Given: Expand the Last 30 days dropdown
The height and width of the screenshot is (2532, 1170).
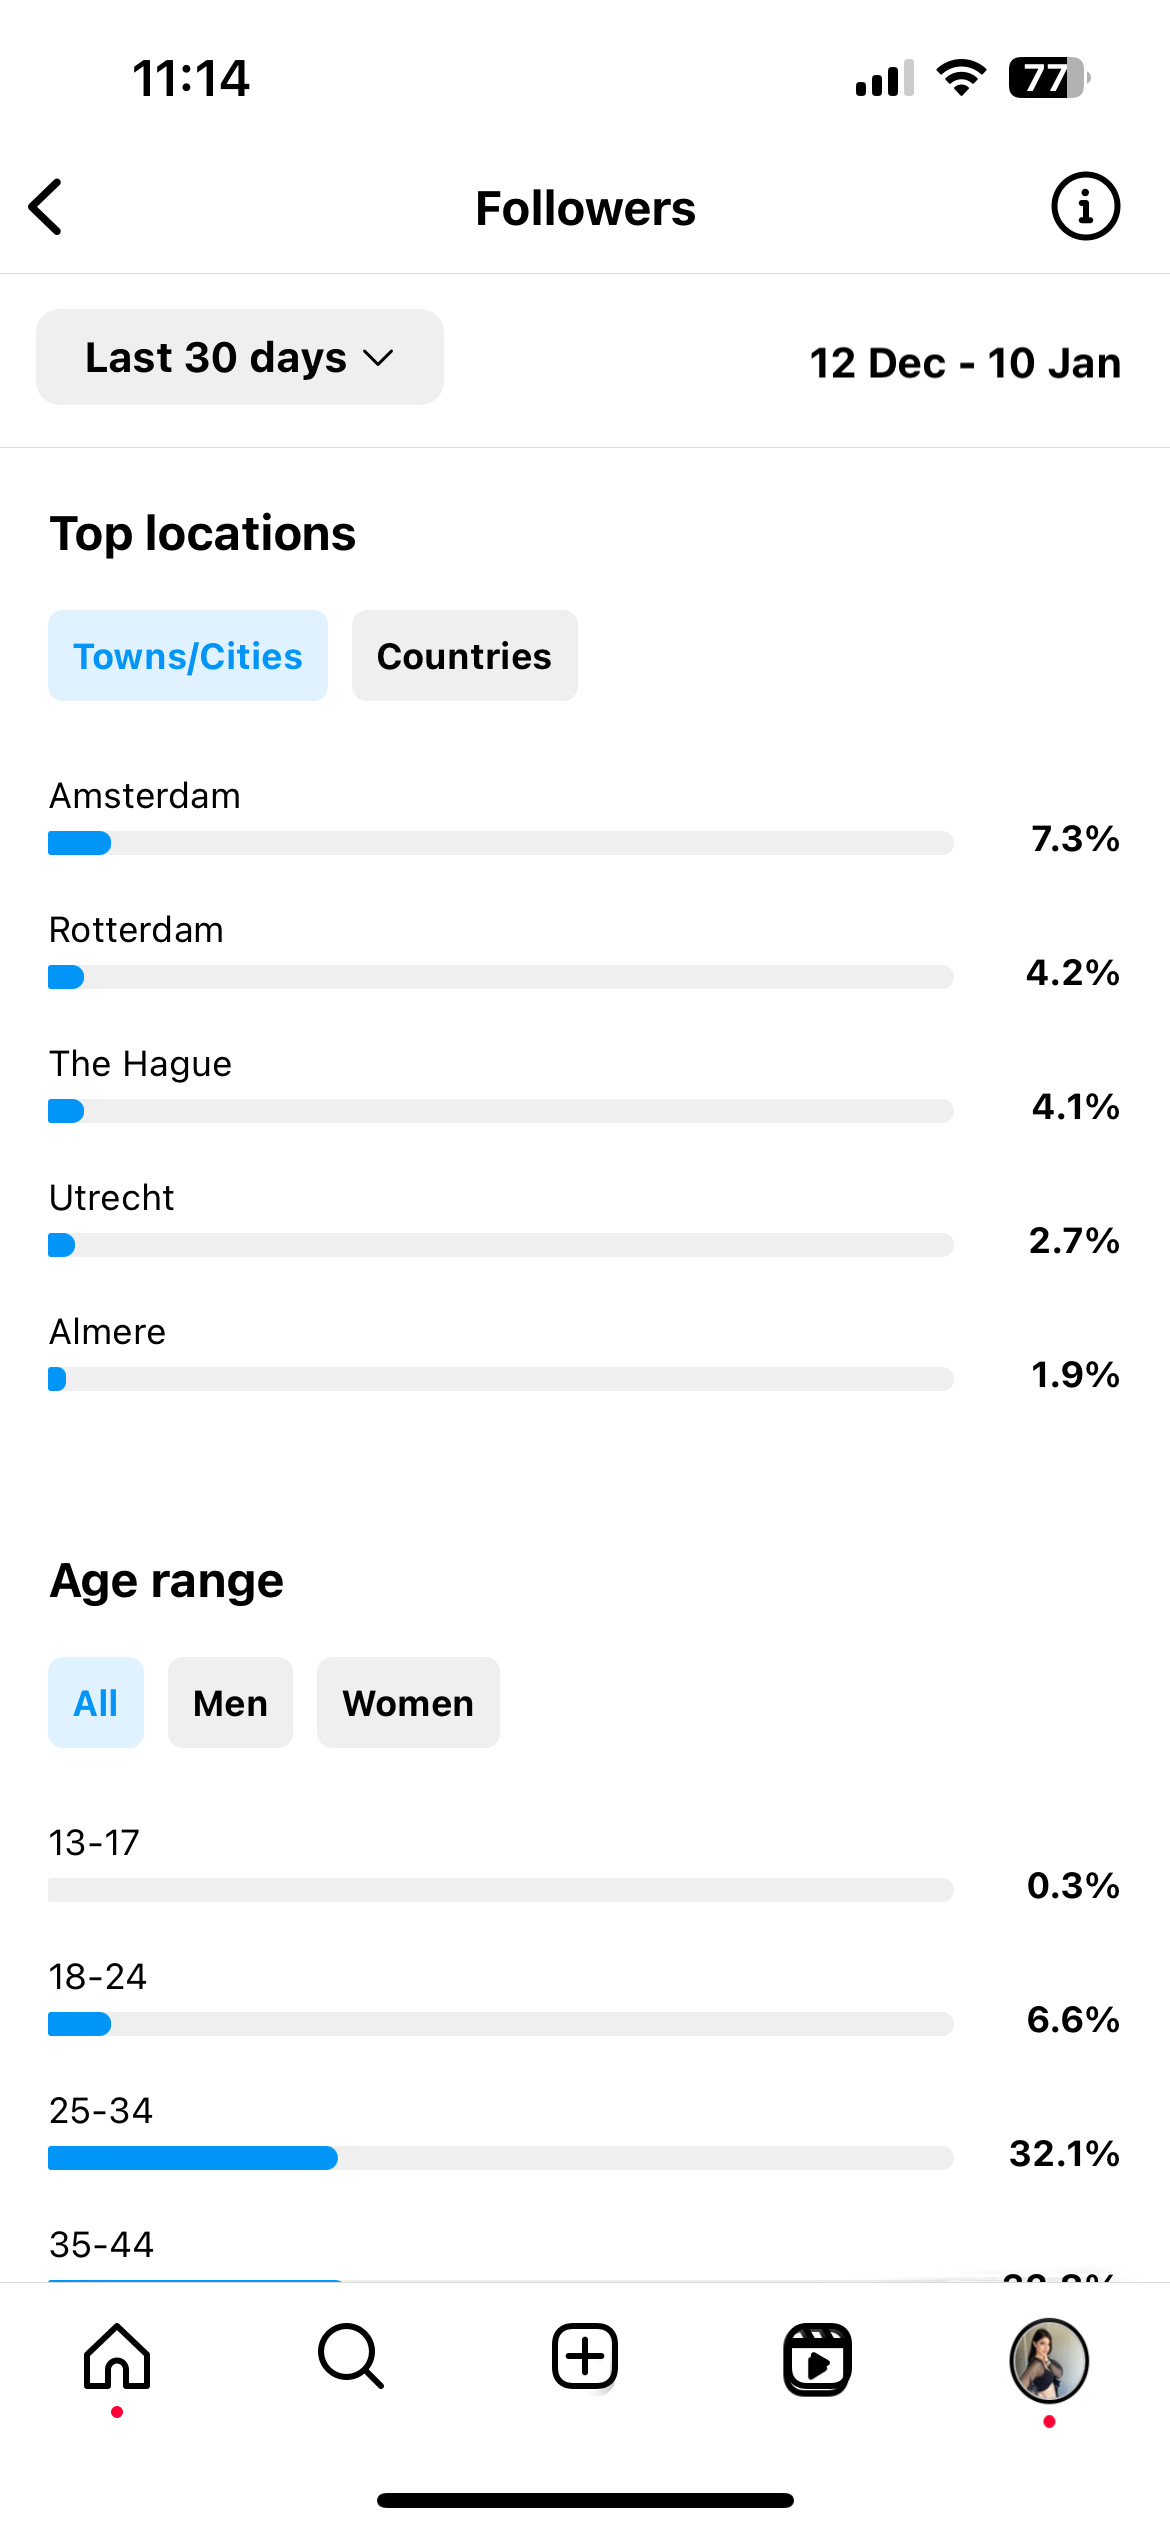Looking at the screenshot, I should click(x=240, y=357).
